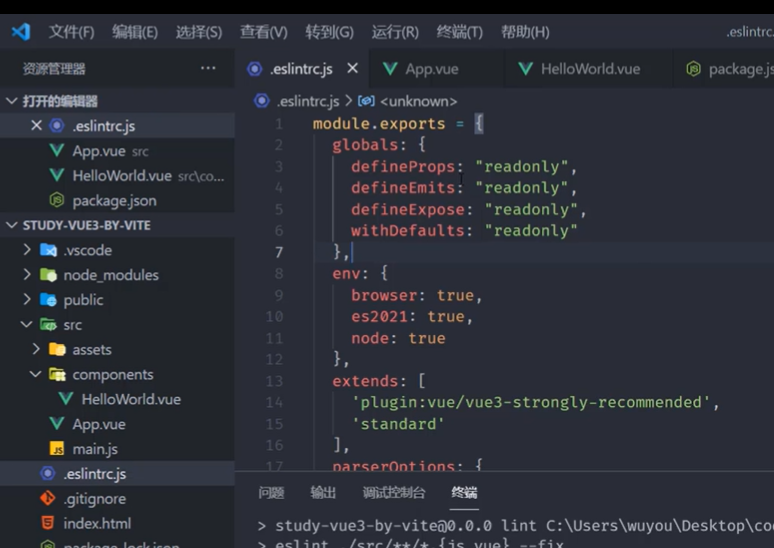Click the Vue icon beside App.vue tab
This screenshot has width=774, height=548.
(390, 69)
